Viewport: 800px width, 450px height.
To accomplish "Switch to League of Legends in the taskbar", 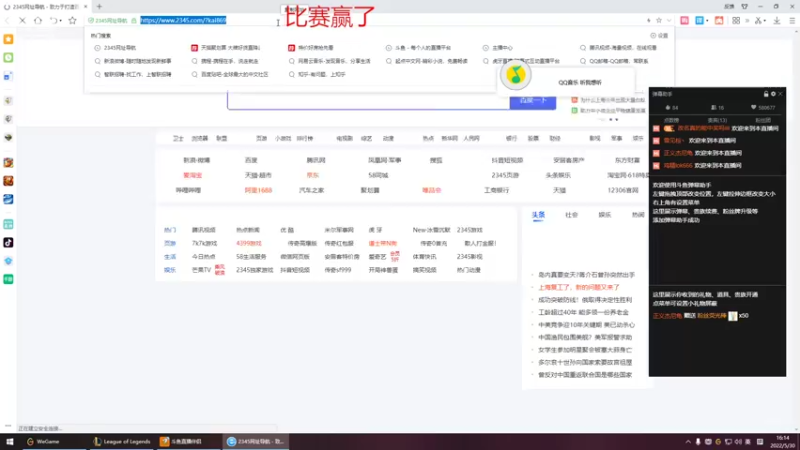I will coord(122,442).
